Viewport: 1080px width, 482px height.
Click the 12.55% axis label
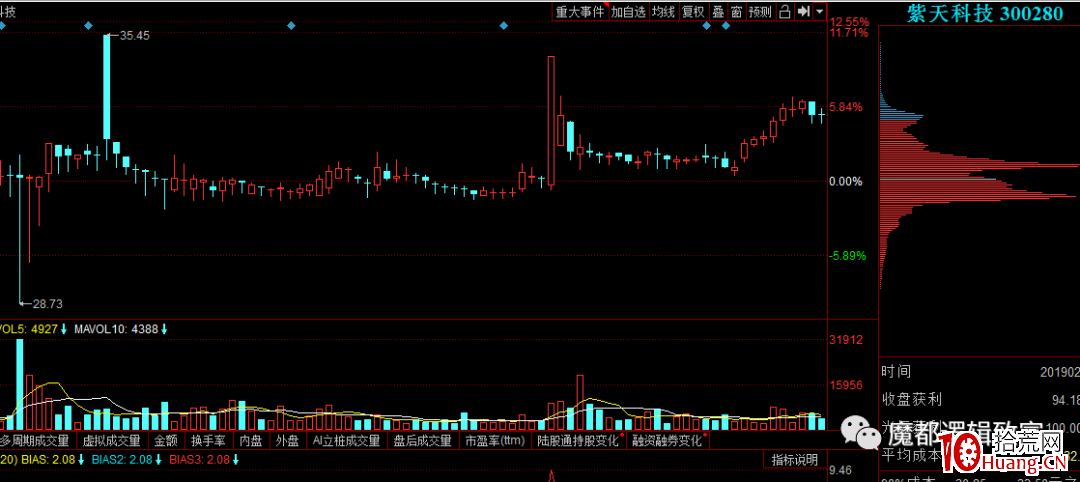[850, 21]
